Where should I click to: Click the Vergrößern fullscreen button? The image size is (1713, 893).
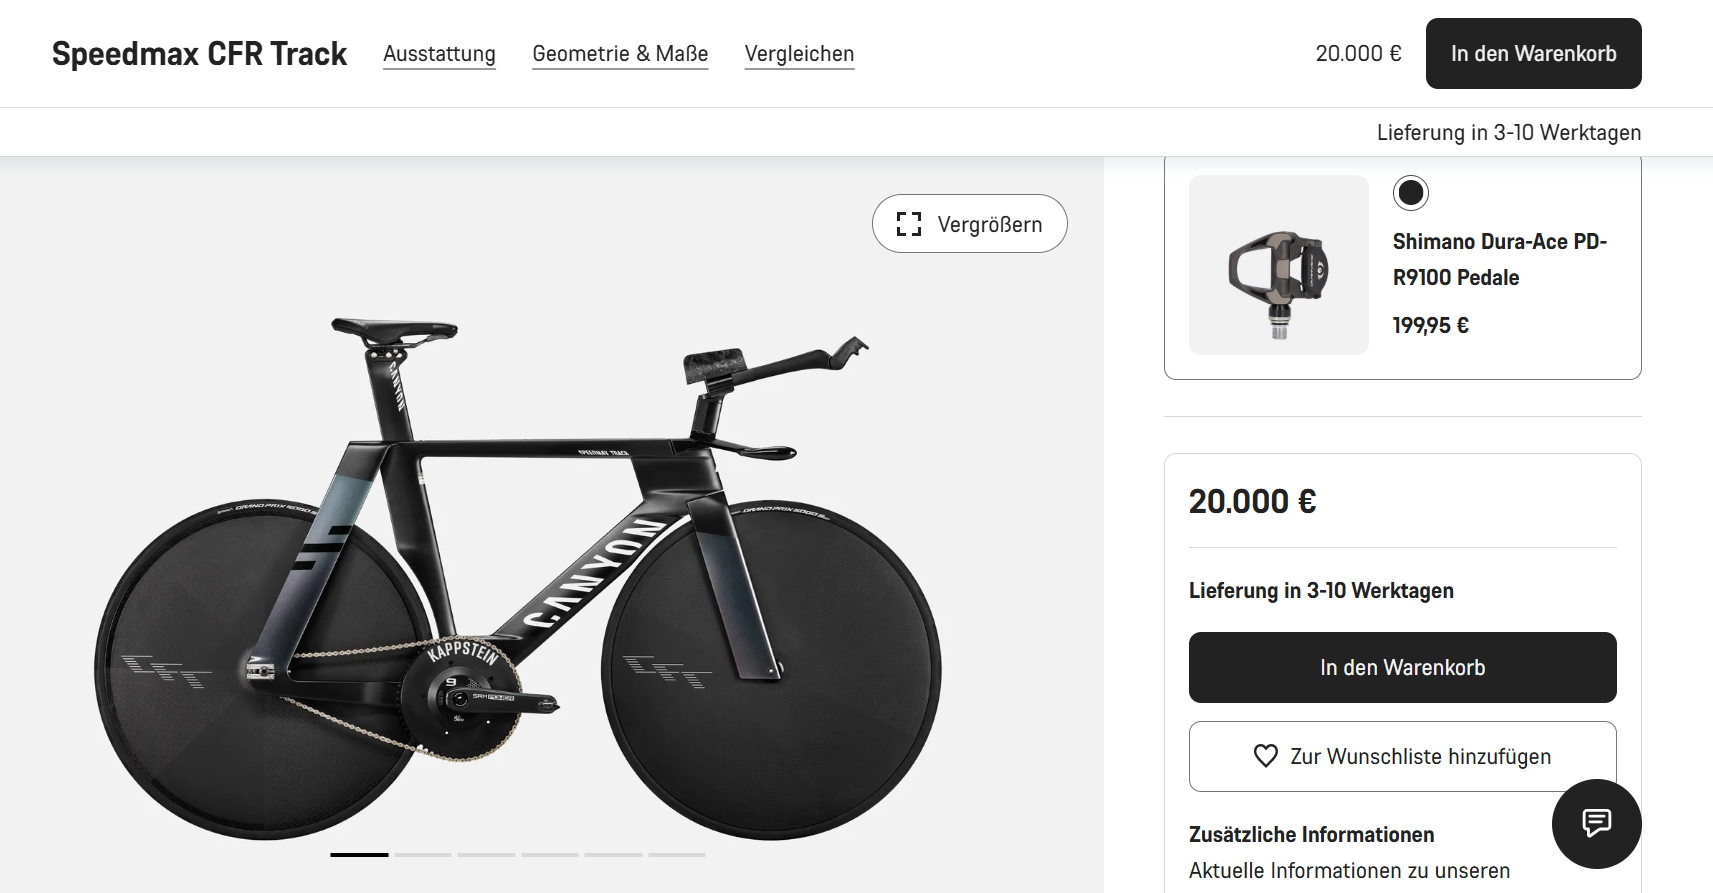(969, 224)
